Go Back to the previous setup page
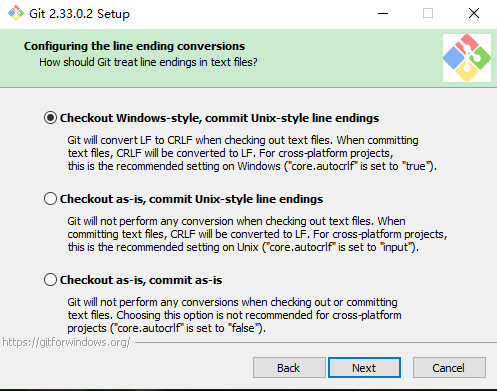The height and width of the screenshot is (391, 497). (x=289, y=368)
